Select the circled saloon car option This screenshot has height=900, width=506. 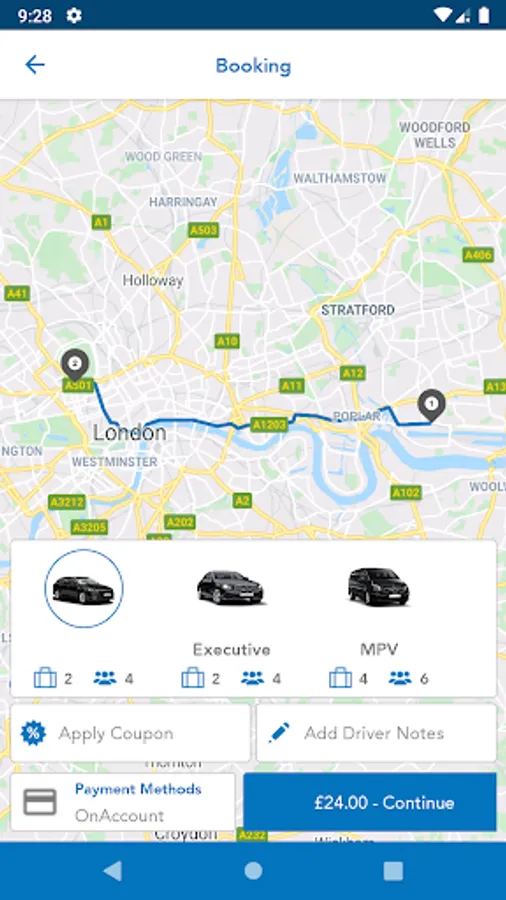(84, 588)
